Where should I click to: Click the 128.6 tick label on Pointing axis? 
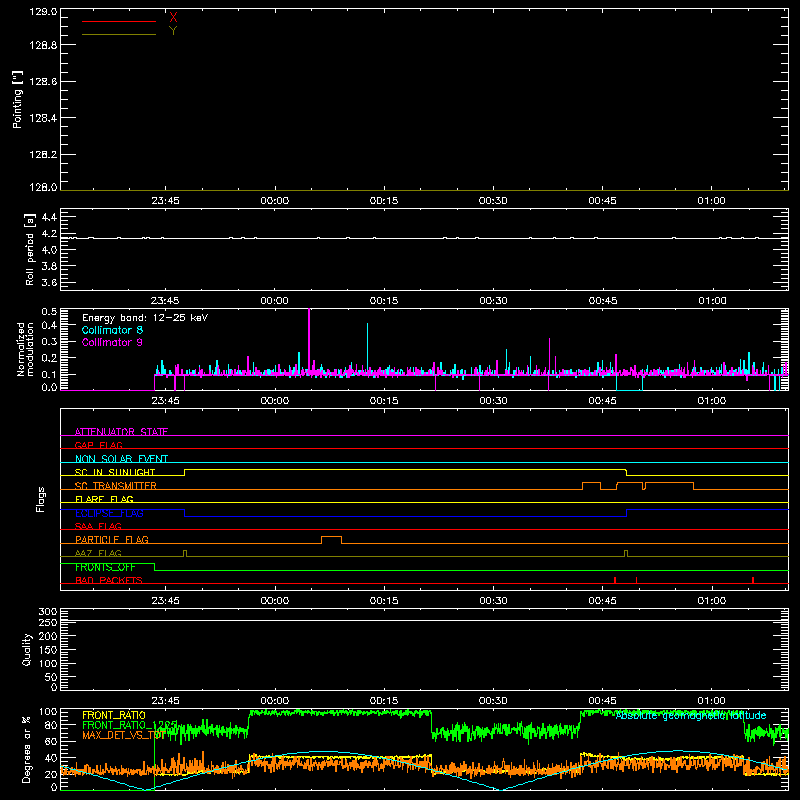(x=43, y=82)
